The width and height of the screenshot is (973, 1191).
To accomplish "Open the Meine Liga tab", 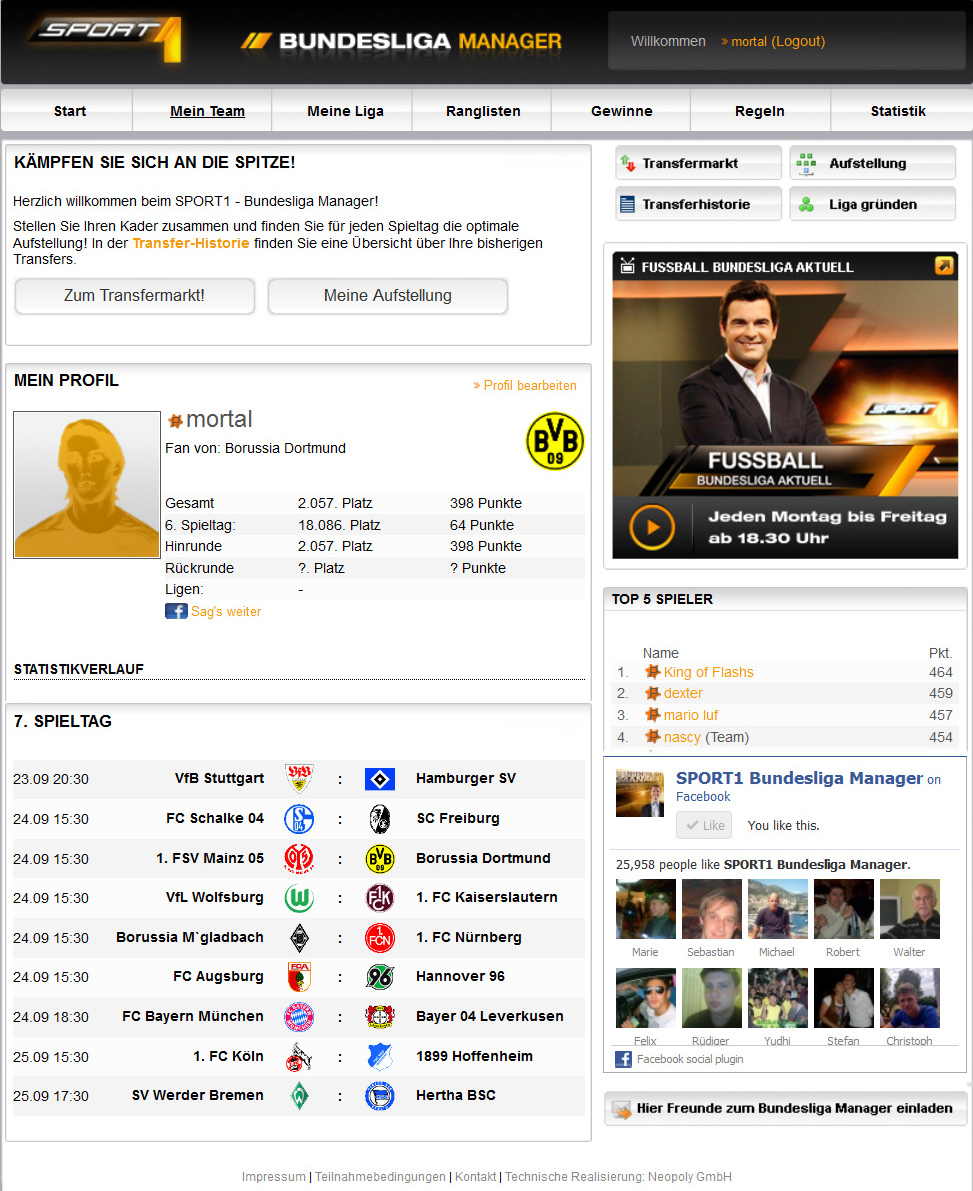I will (346, 111).
